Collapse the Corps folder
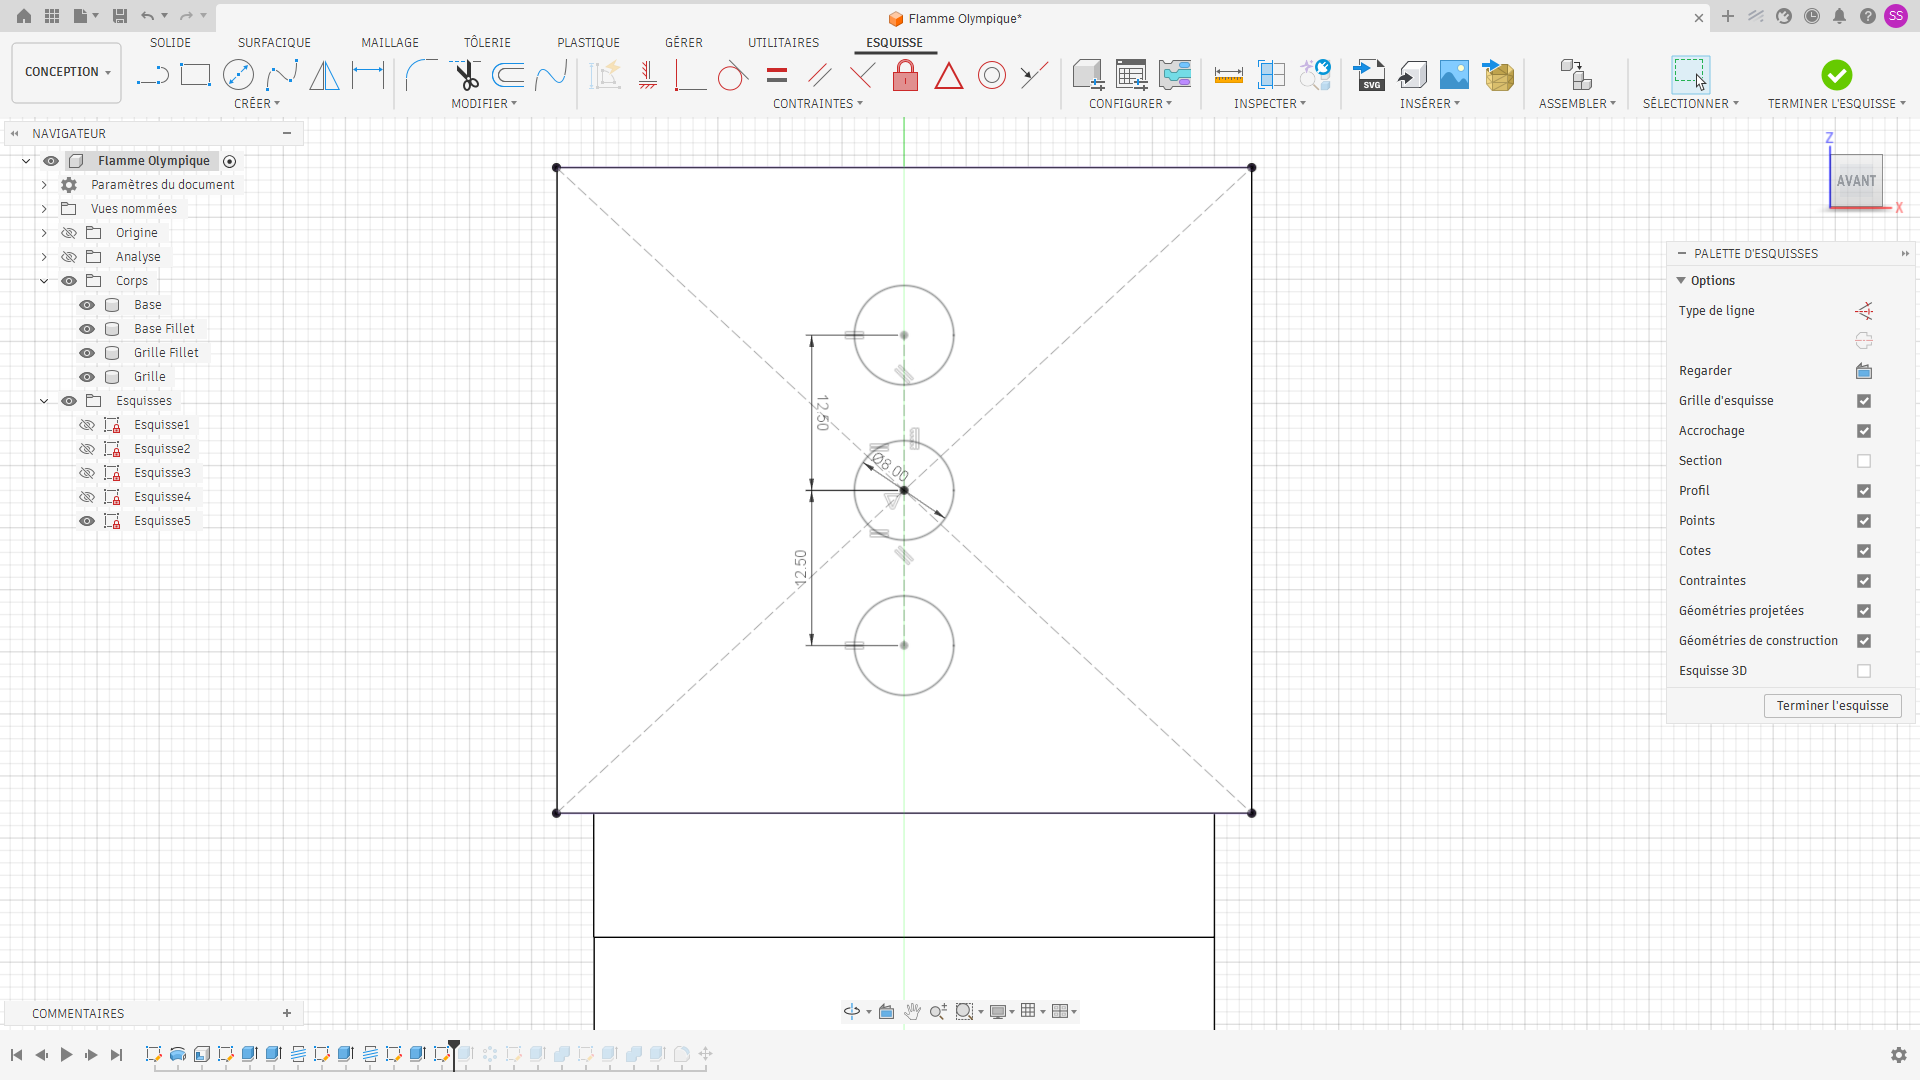This screenshot has width=1920, height=1080. pos(44,281)
